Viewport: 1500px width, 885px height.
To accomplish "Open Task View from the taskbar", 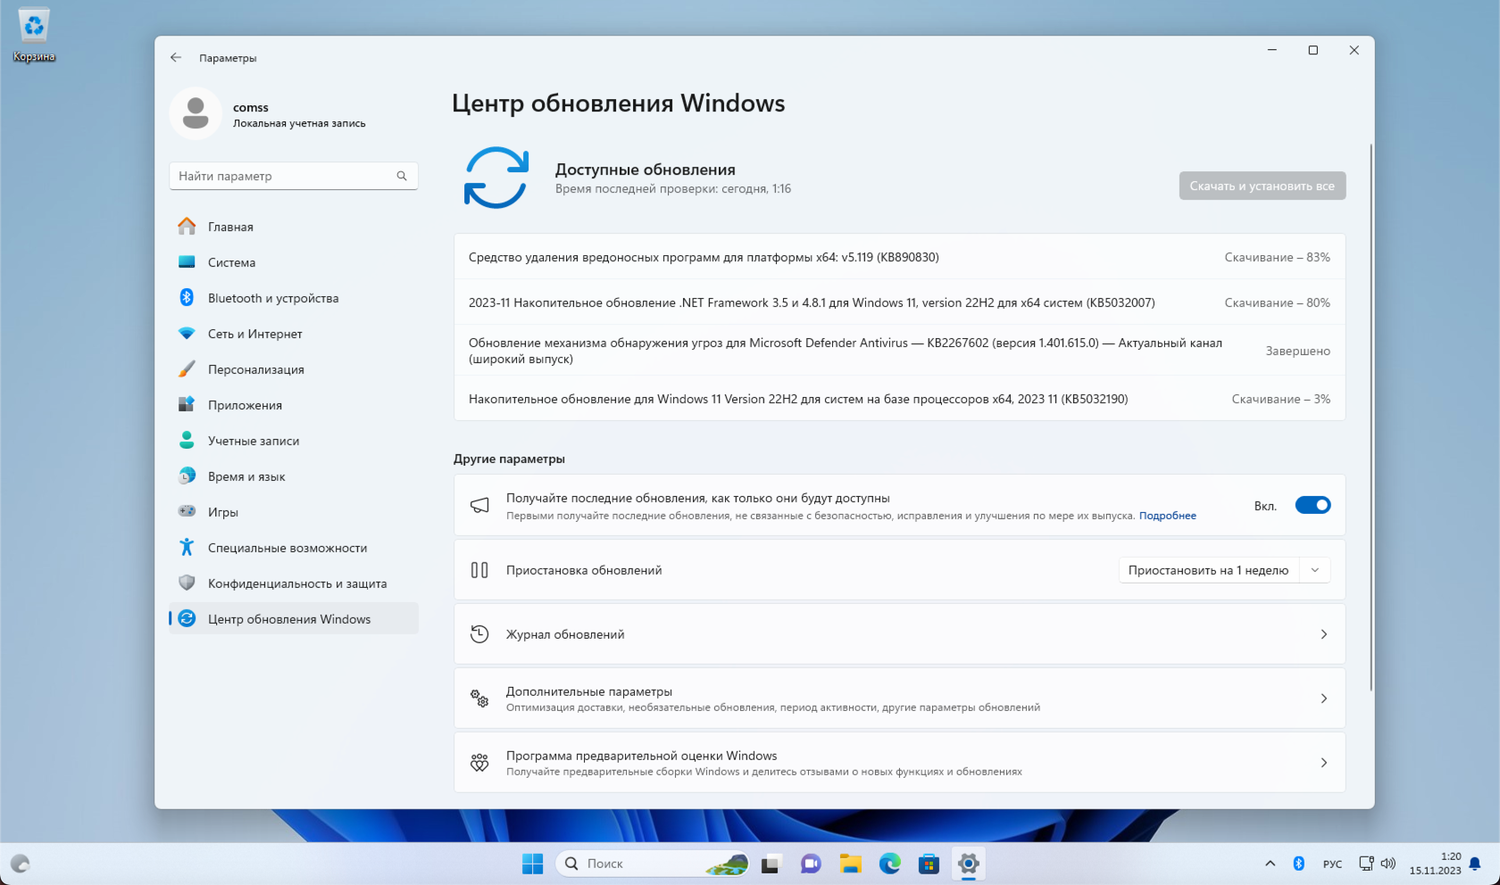I will (770, 864).
